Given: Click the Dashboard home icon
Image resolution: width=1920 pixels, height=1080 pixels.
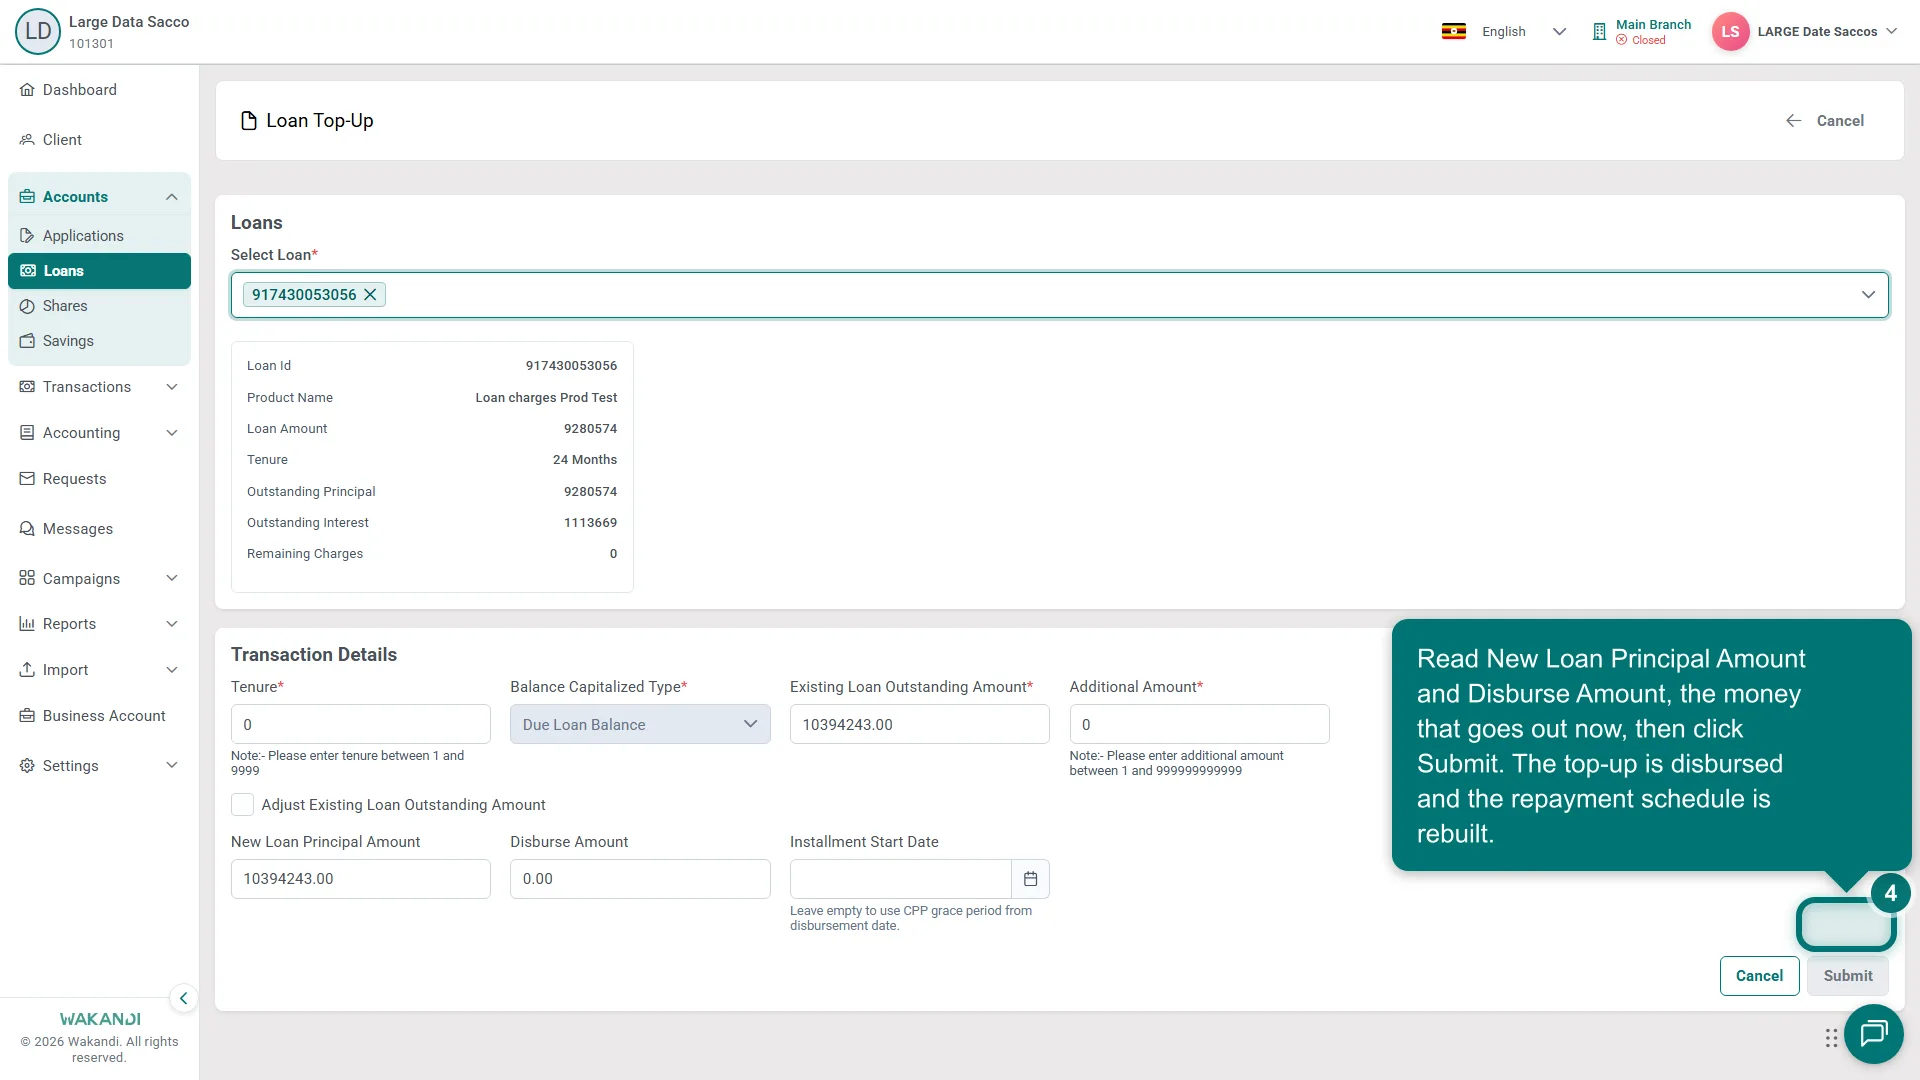Looking at the screenshot, I should [27, 90].
